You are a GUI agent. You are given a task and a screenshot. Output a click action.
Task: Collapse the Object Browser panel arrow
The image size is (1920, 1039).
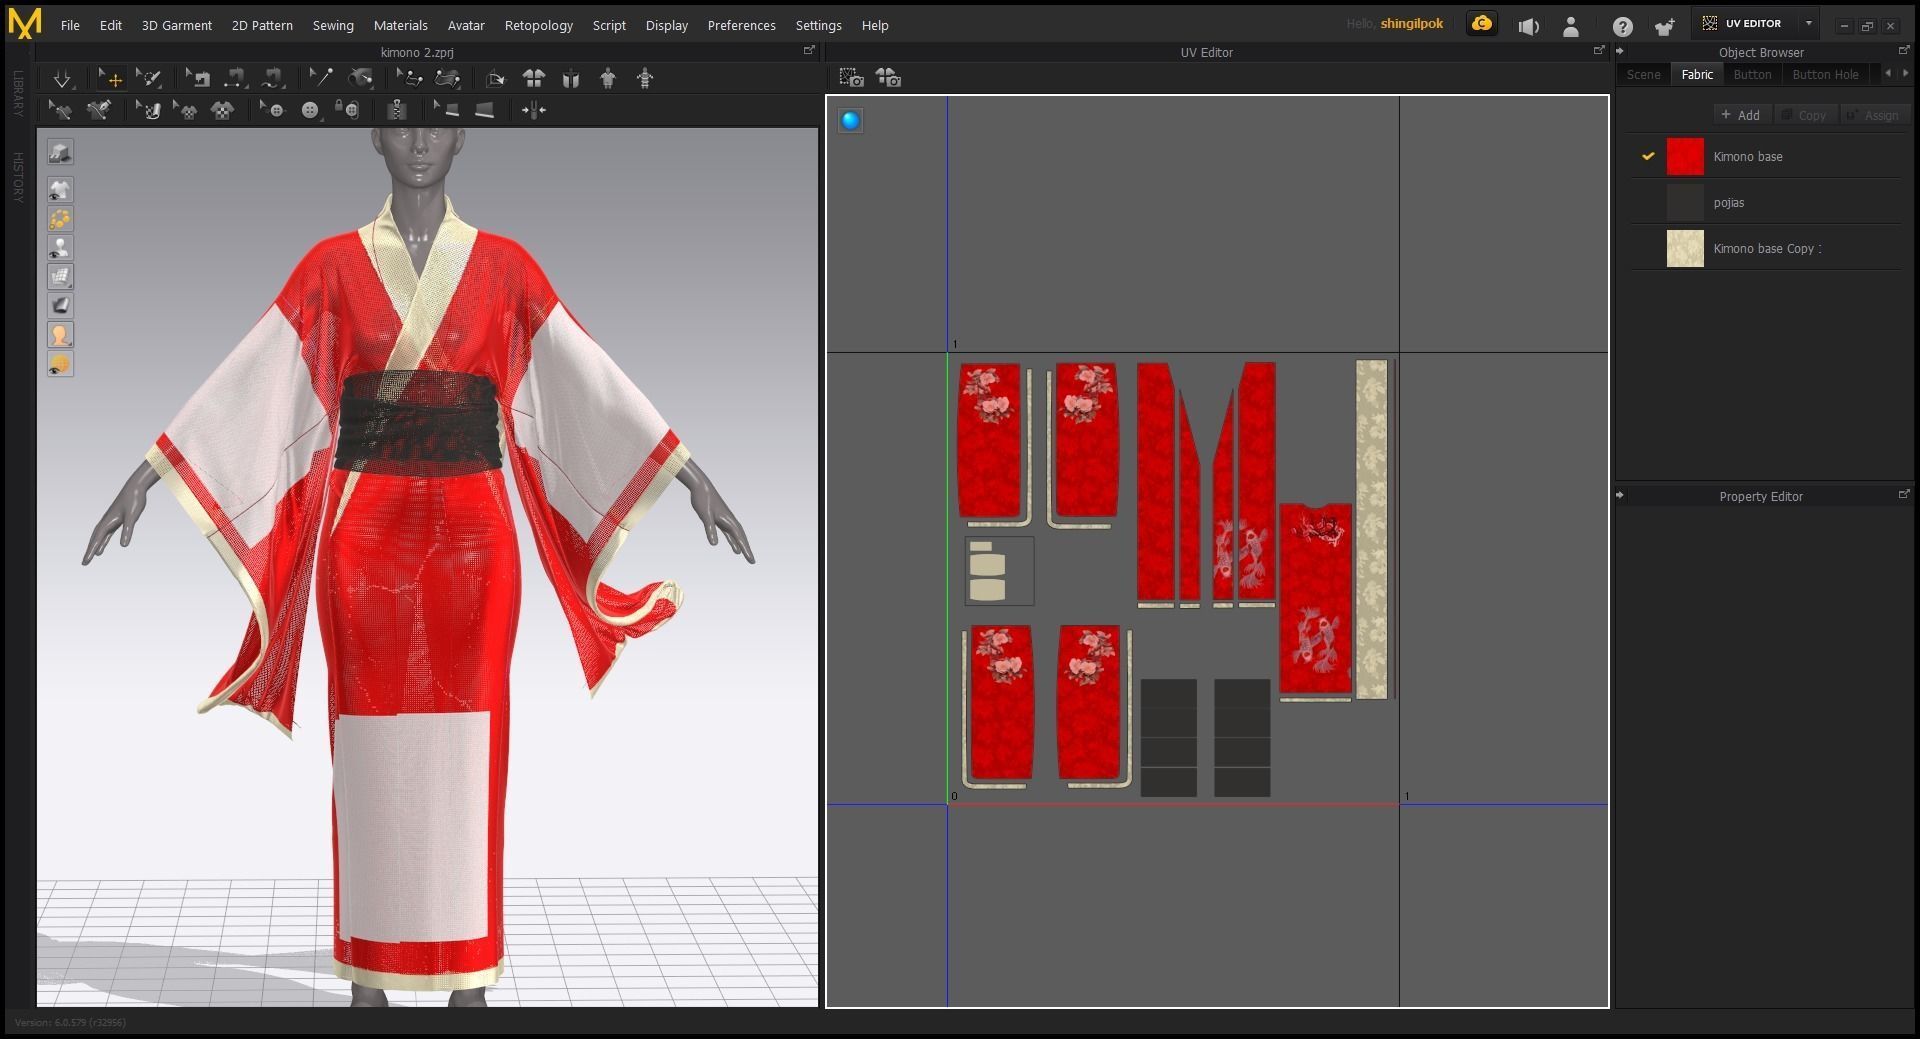click(x=1620, y=51)
